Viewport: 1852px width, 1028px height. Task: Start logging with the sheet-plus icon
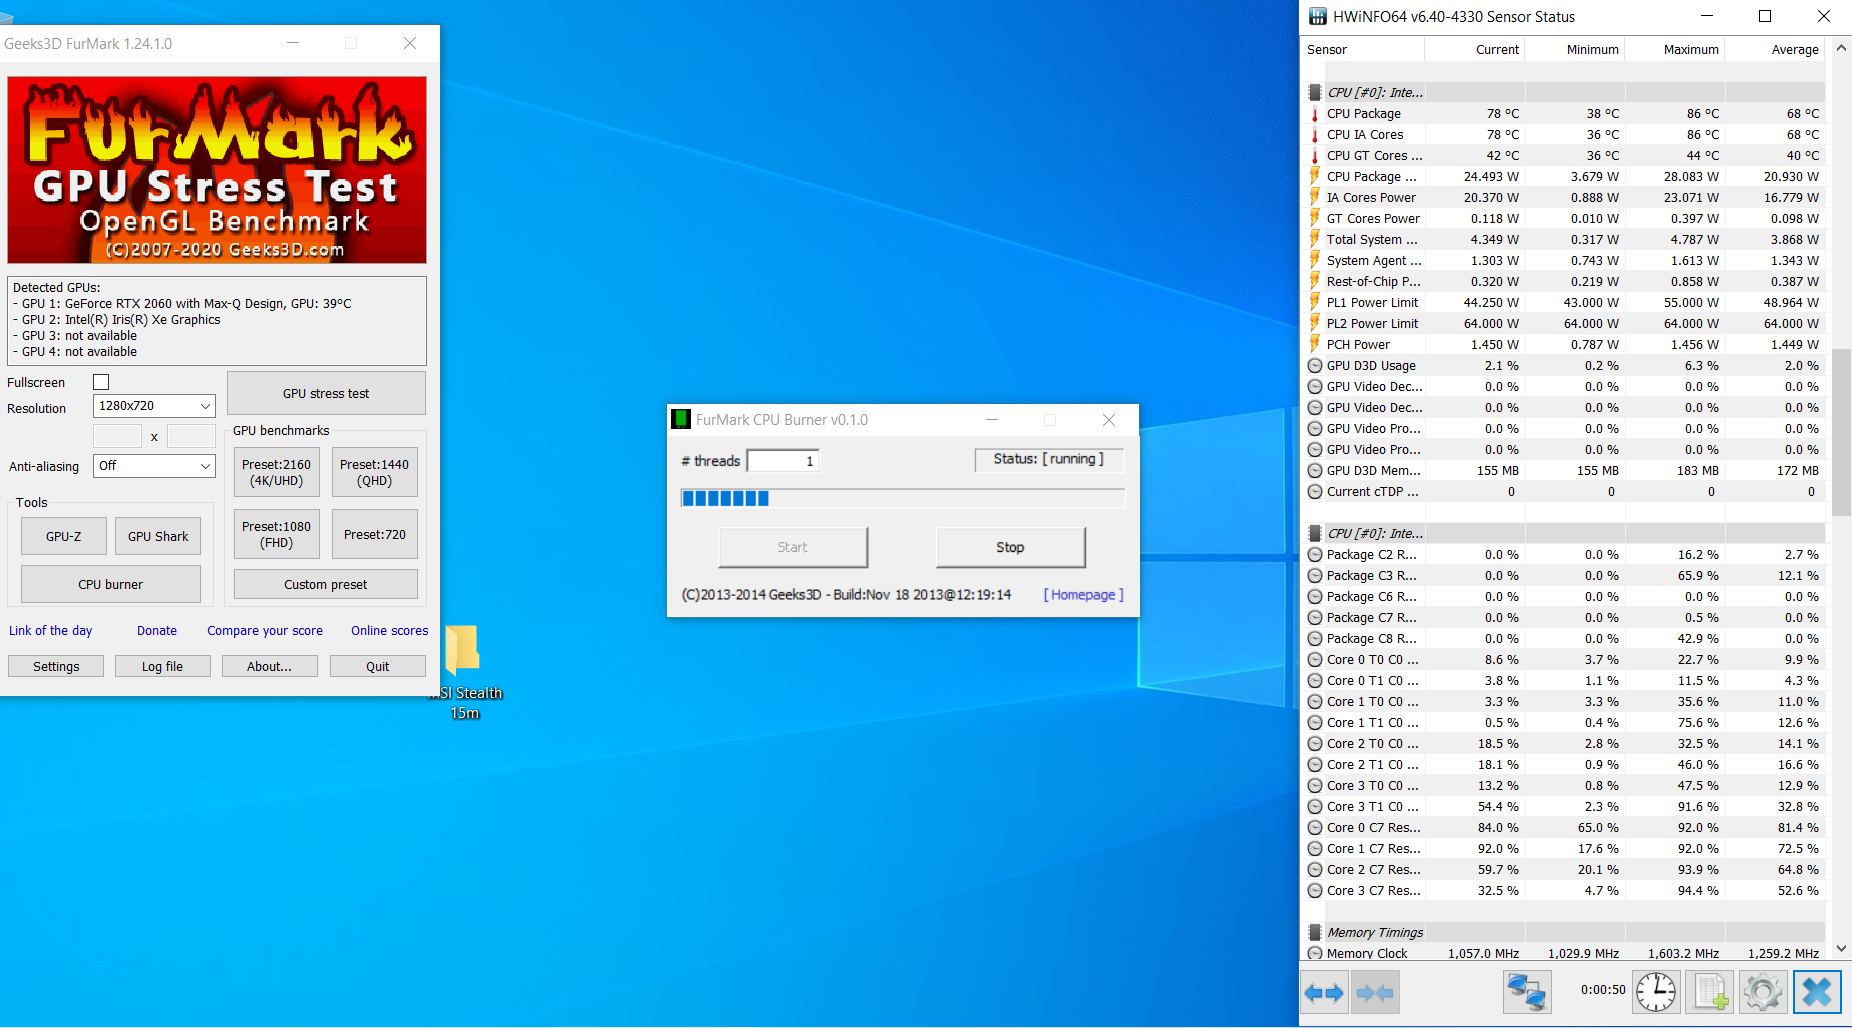tap(1709, 993)
